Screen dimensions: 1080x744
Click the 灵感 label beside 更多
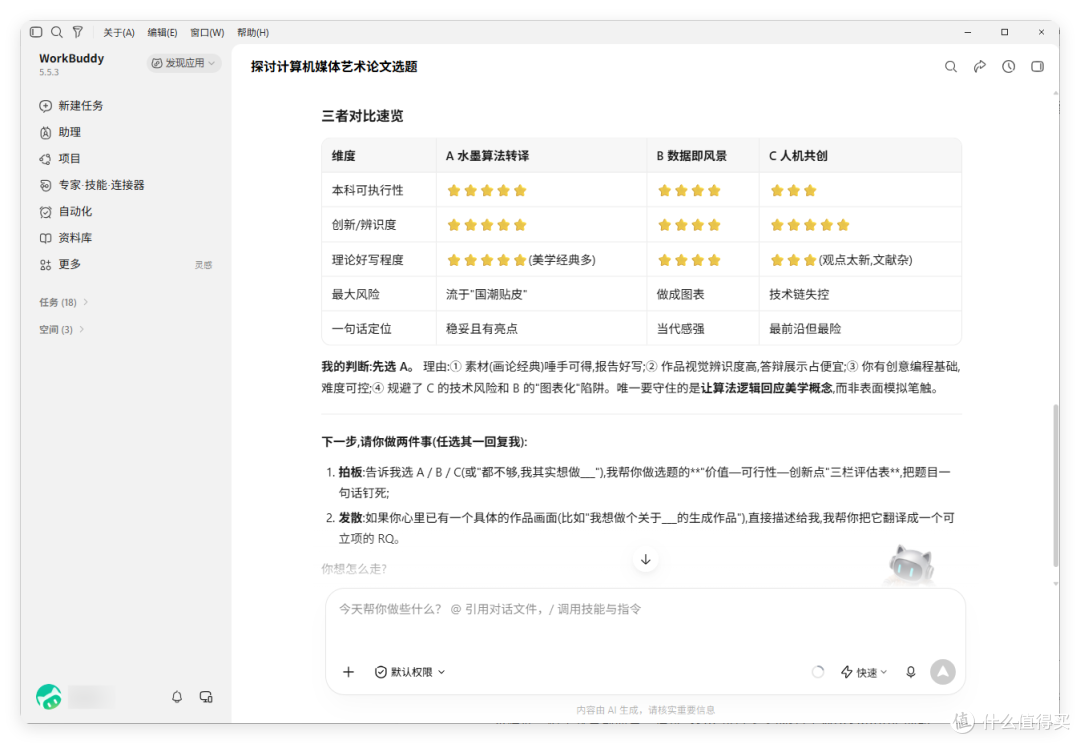pyautogui.click(x=203, y=265)
